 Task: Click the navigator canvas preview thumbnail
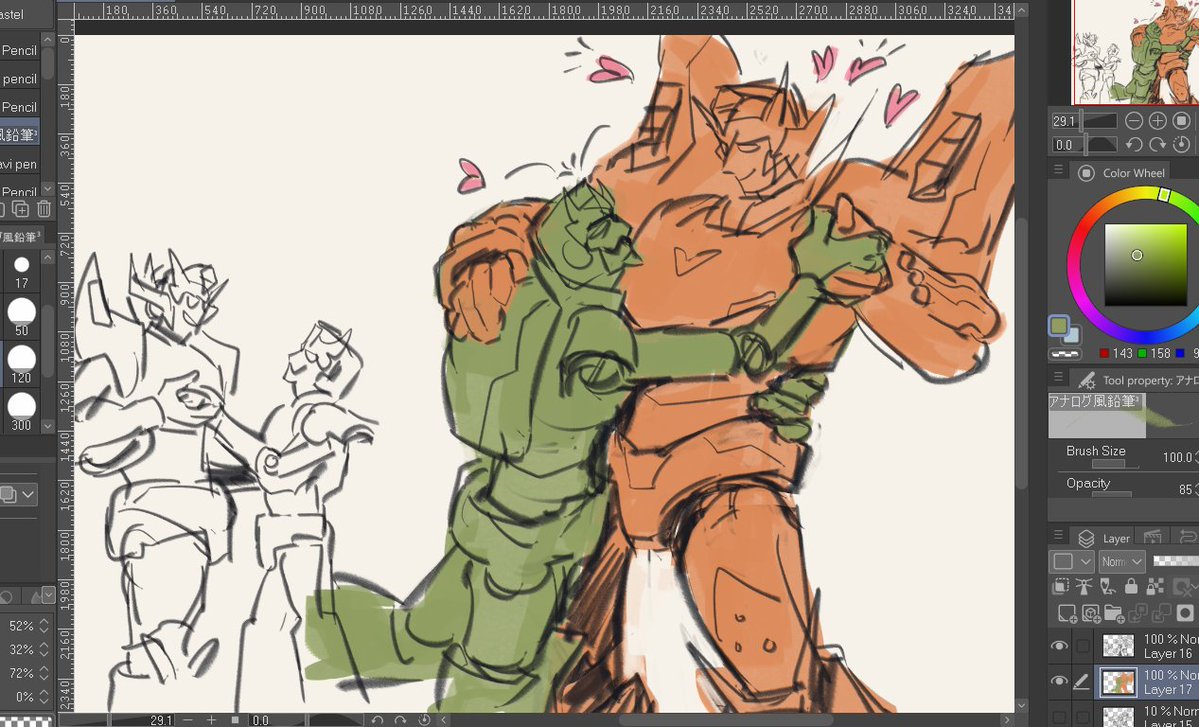point(1136,52)
